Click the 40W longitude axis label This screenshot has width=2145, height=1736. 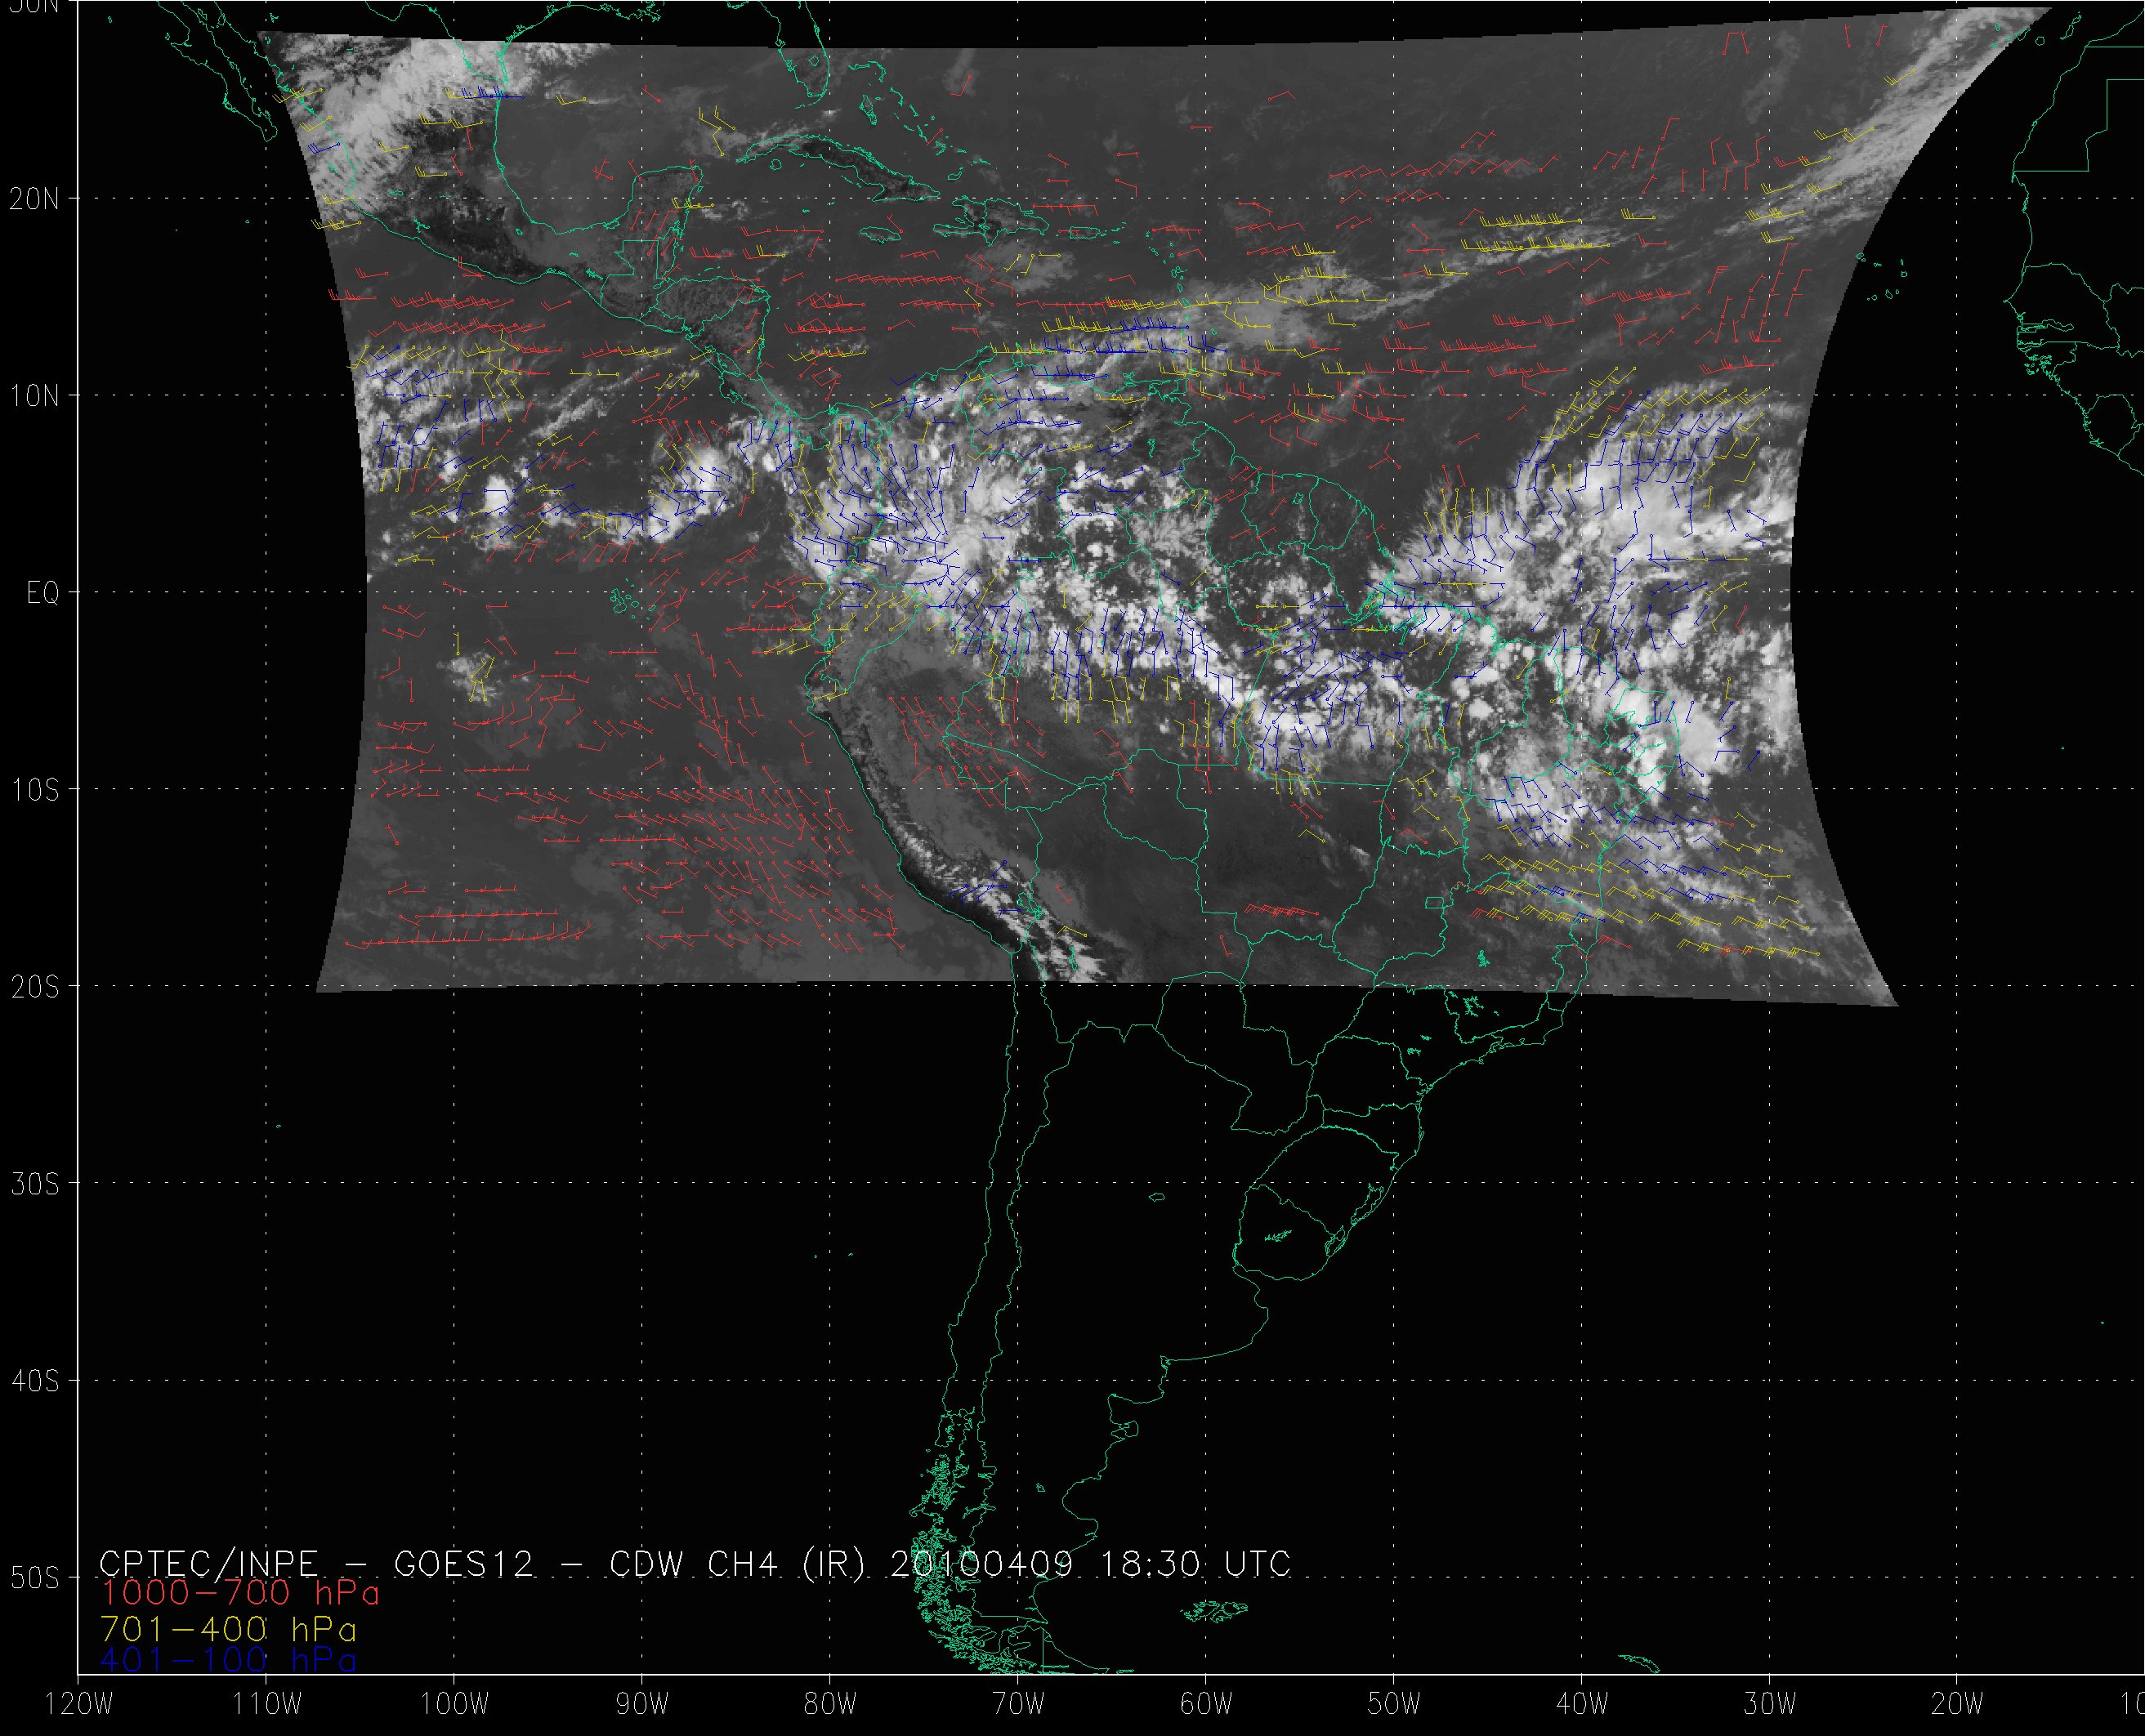(x=1582, y=1705)
